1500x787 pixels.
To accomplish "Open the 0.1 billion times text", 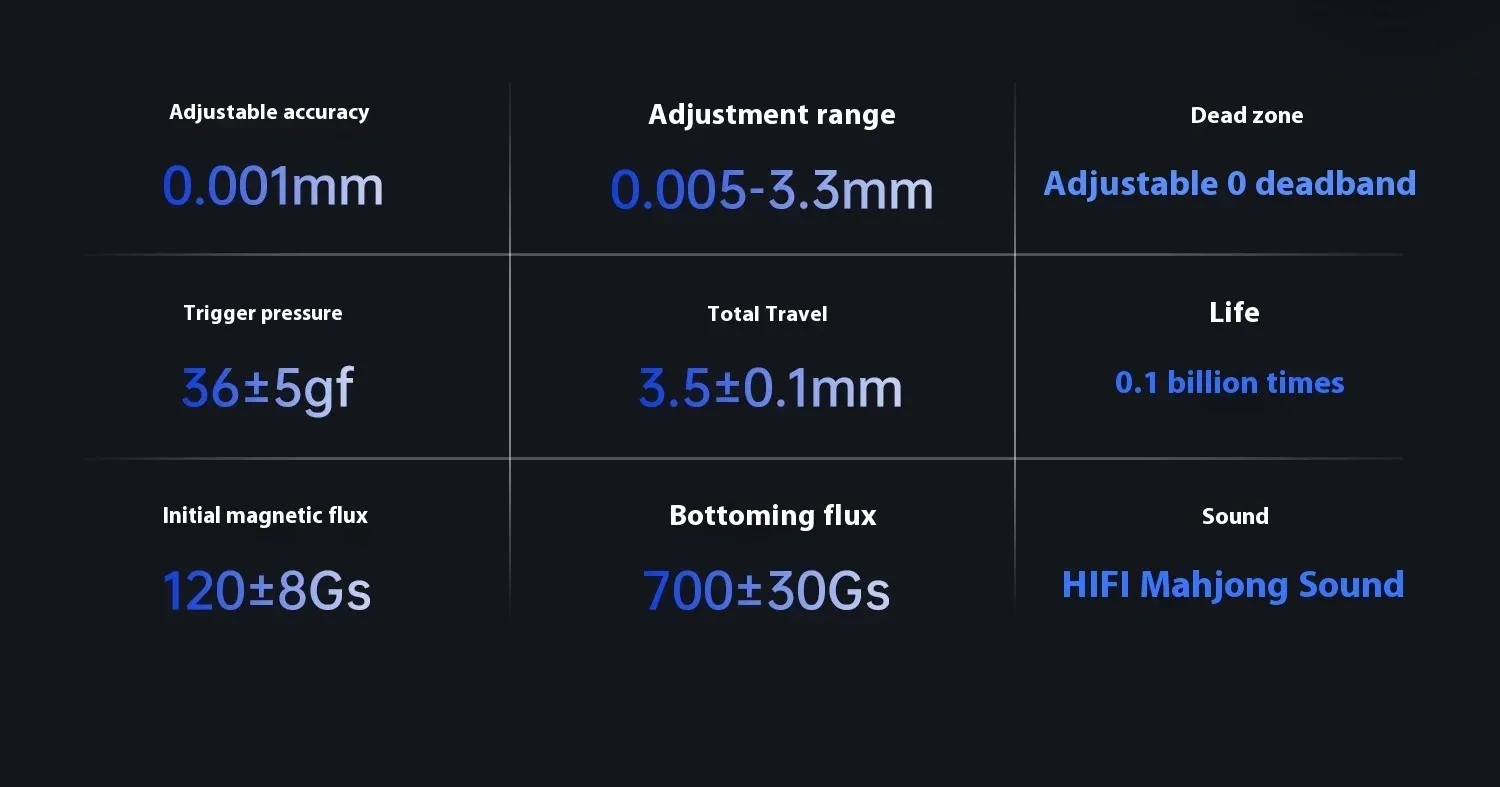I will pos(1229,383).
